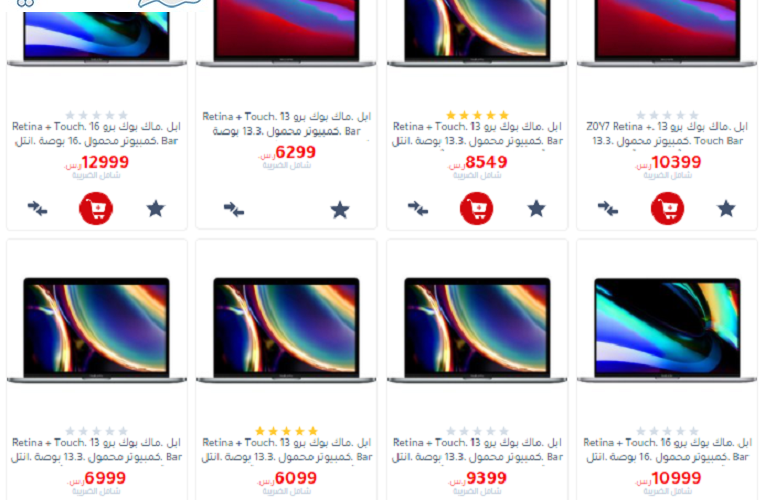
Task: Favorite the 8549 MacBook with star icon
Action: point(536,209)
